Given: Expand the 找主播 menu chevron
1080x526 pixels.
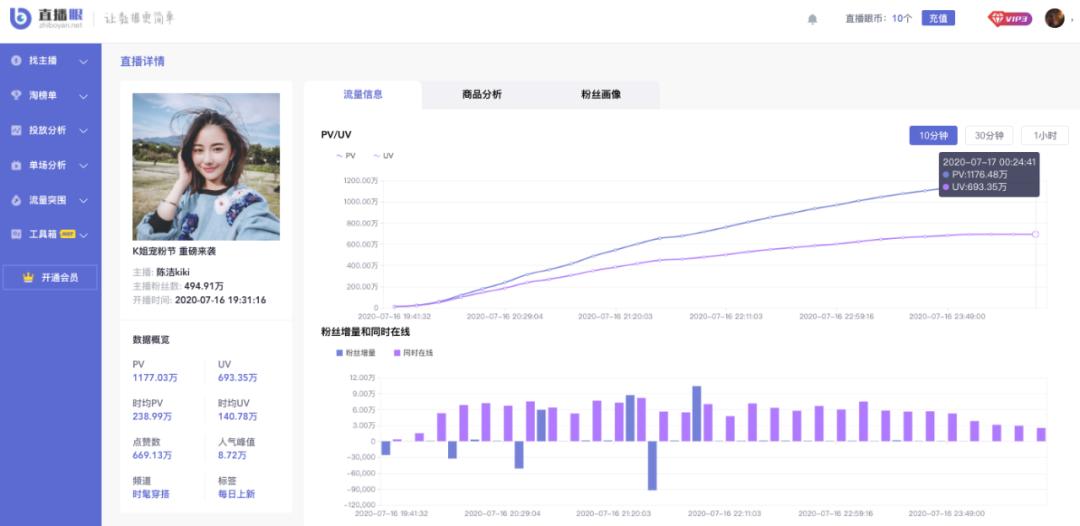Looking at the screenshot, I should (83, 61).
